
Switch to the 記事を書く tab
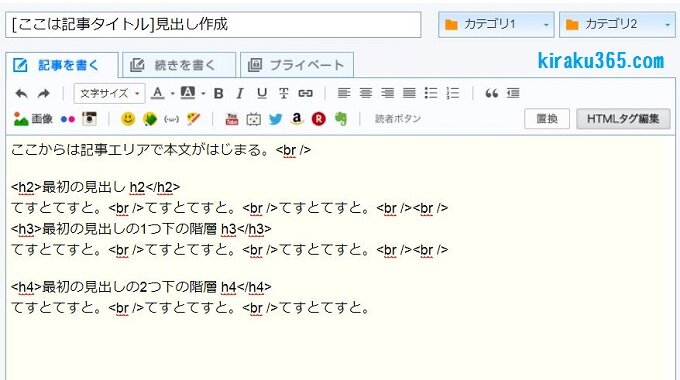(x=62, y=66)
